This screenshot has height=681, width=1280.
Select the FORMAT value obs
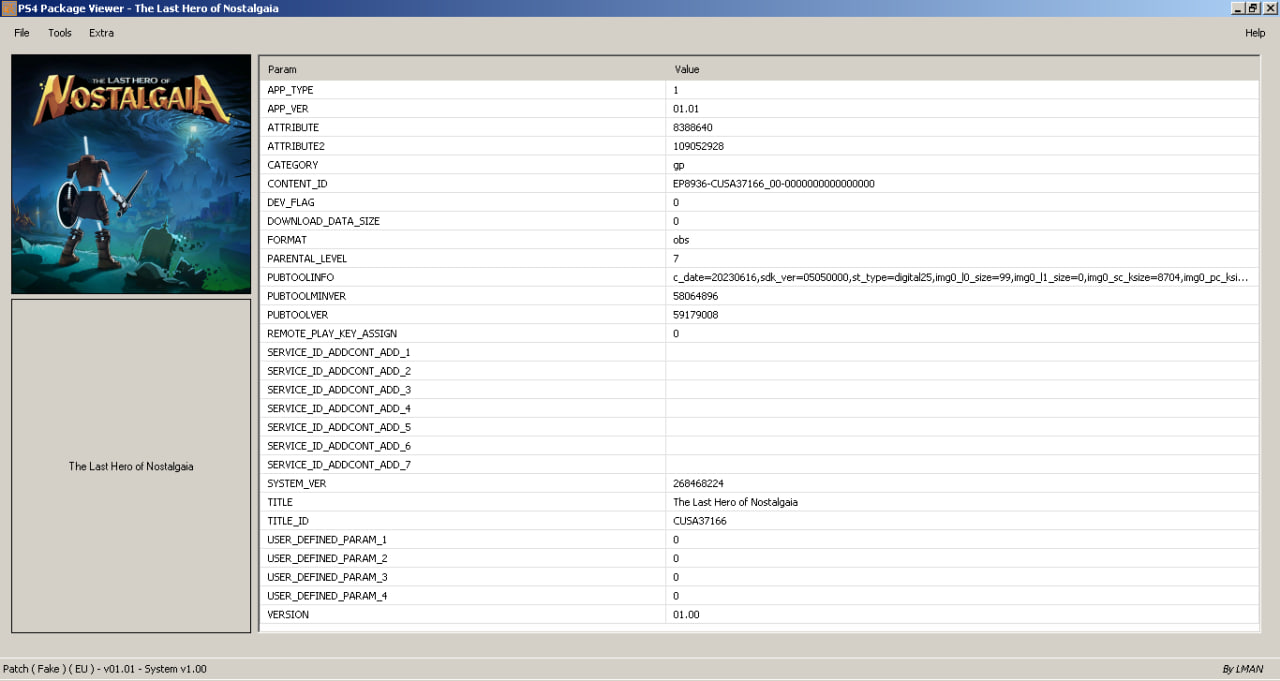681,240
